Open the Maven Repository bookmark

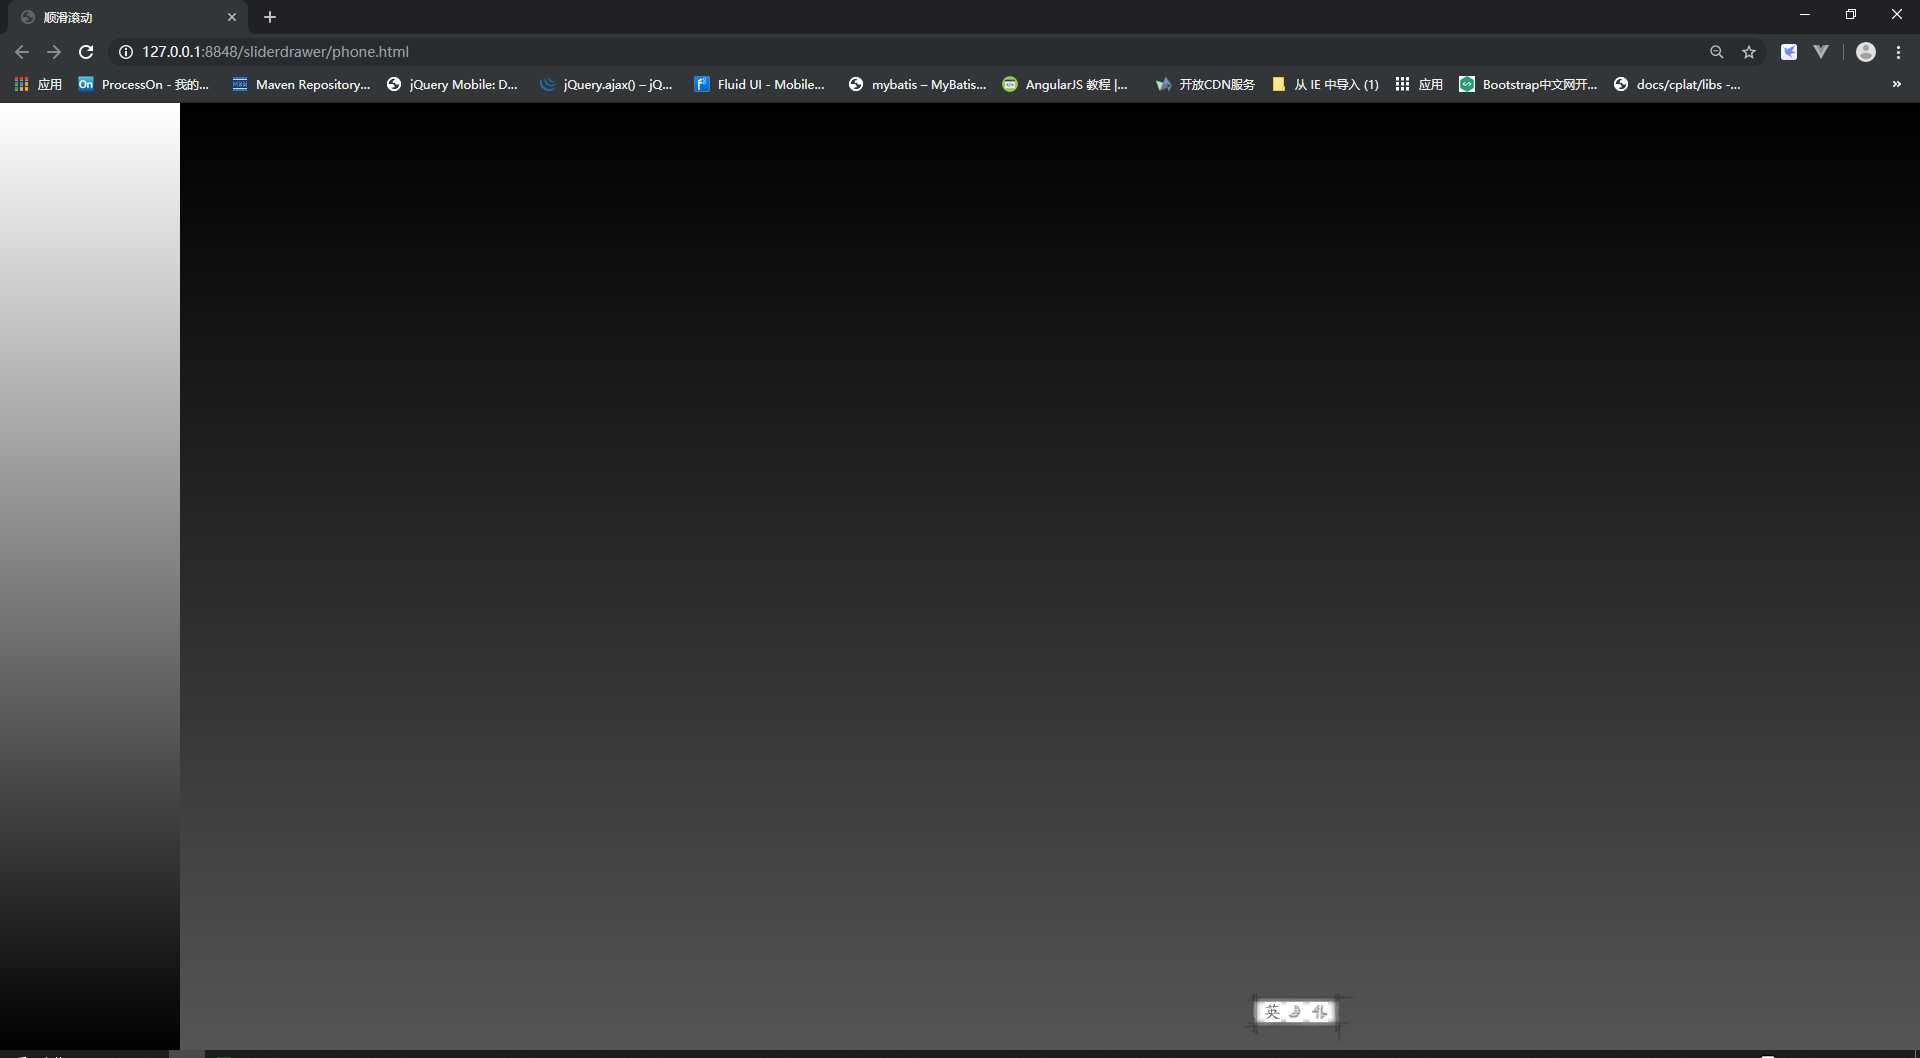[301, 85]
